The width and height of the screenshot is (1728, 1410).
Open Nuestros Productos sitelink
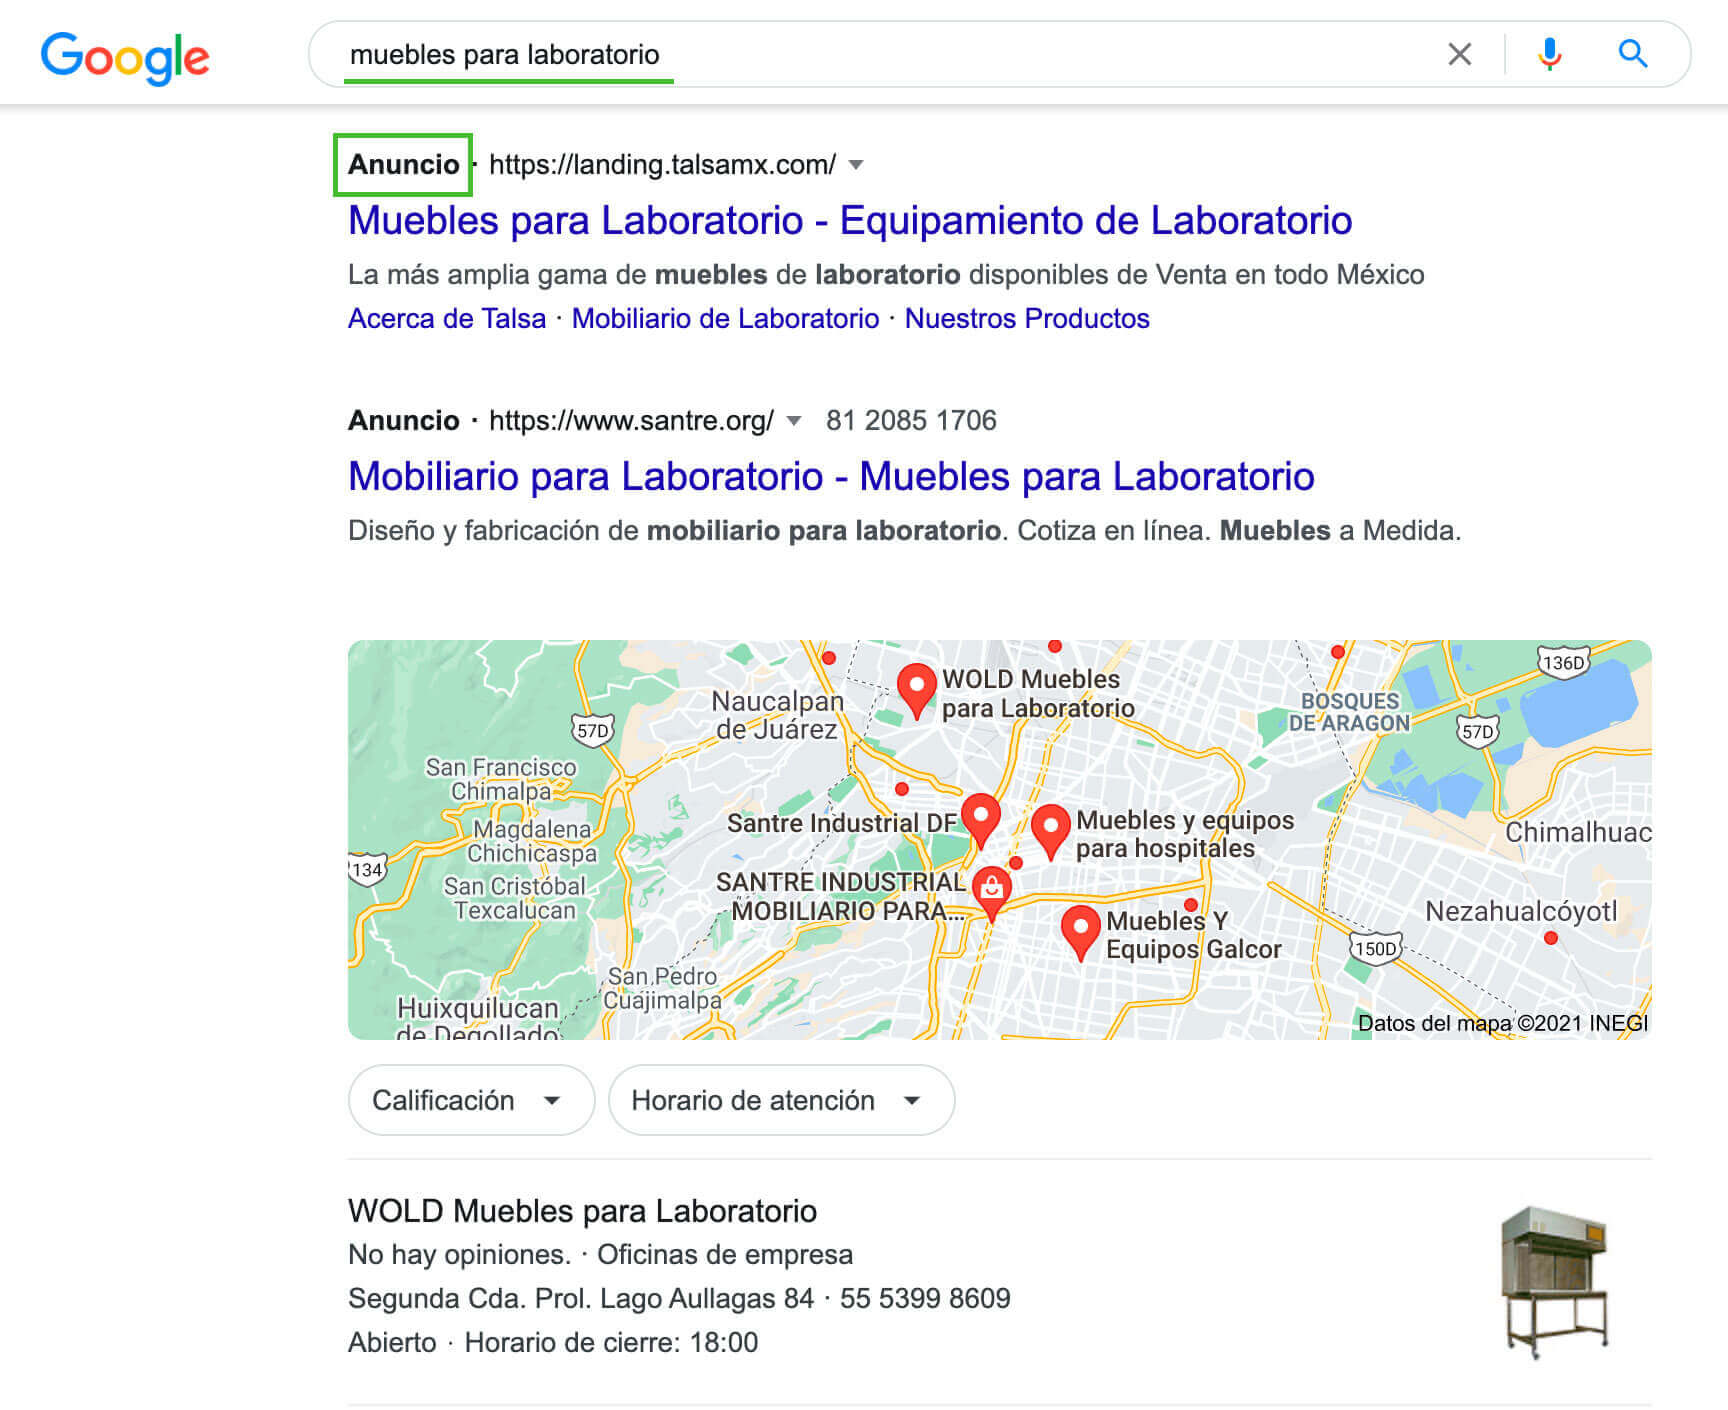(1027, 318)
